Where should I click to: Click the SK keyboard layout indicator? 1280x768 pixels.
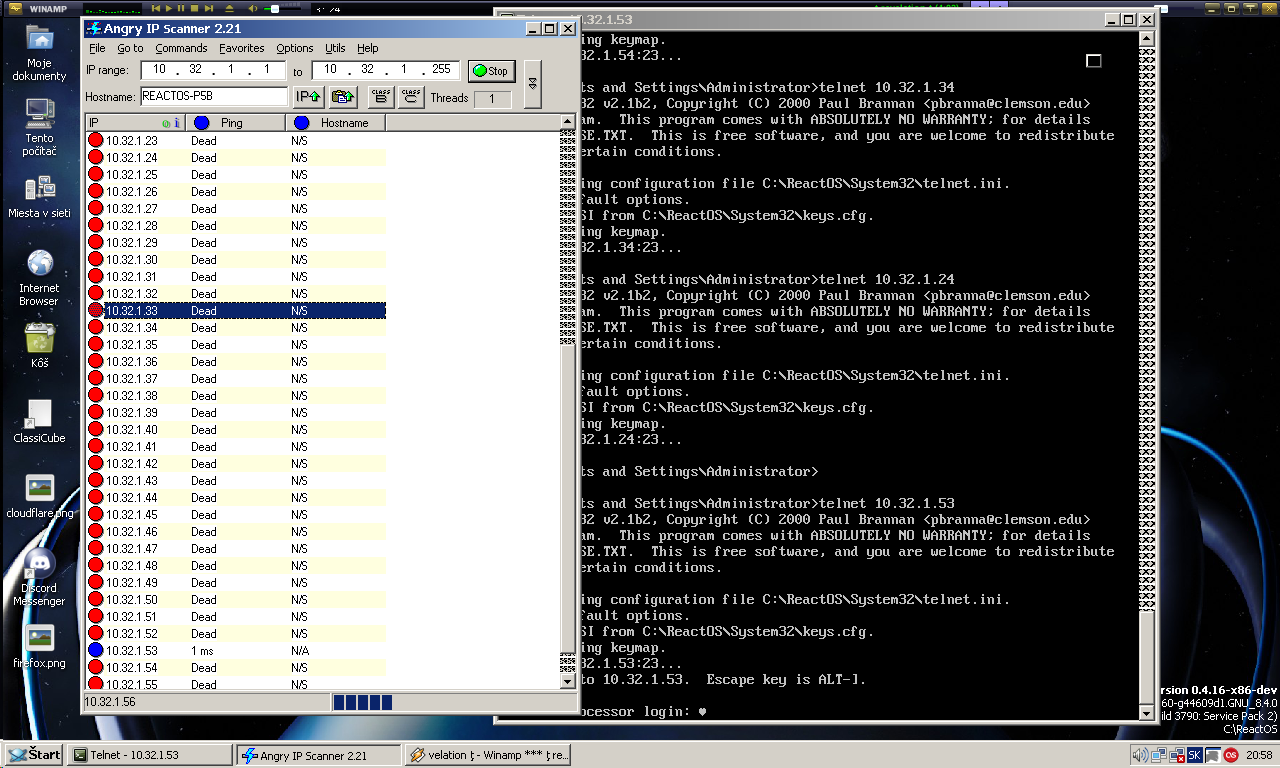pos(1194,755)
